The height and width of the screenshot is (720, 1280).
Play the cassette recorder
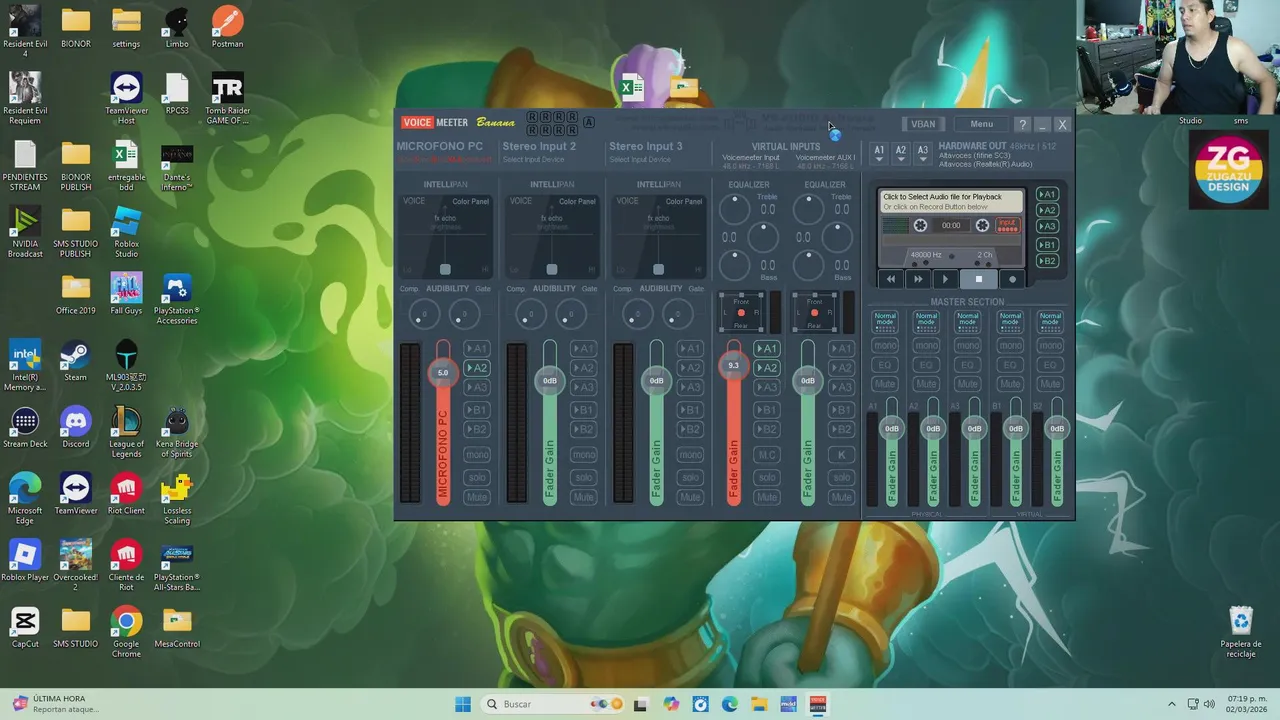pyautogui.click(x=946, y=279)
